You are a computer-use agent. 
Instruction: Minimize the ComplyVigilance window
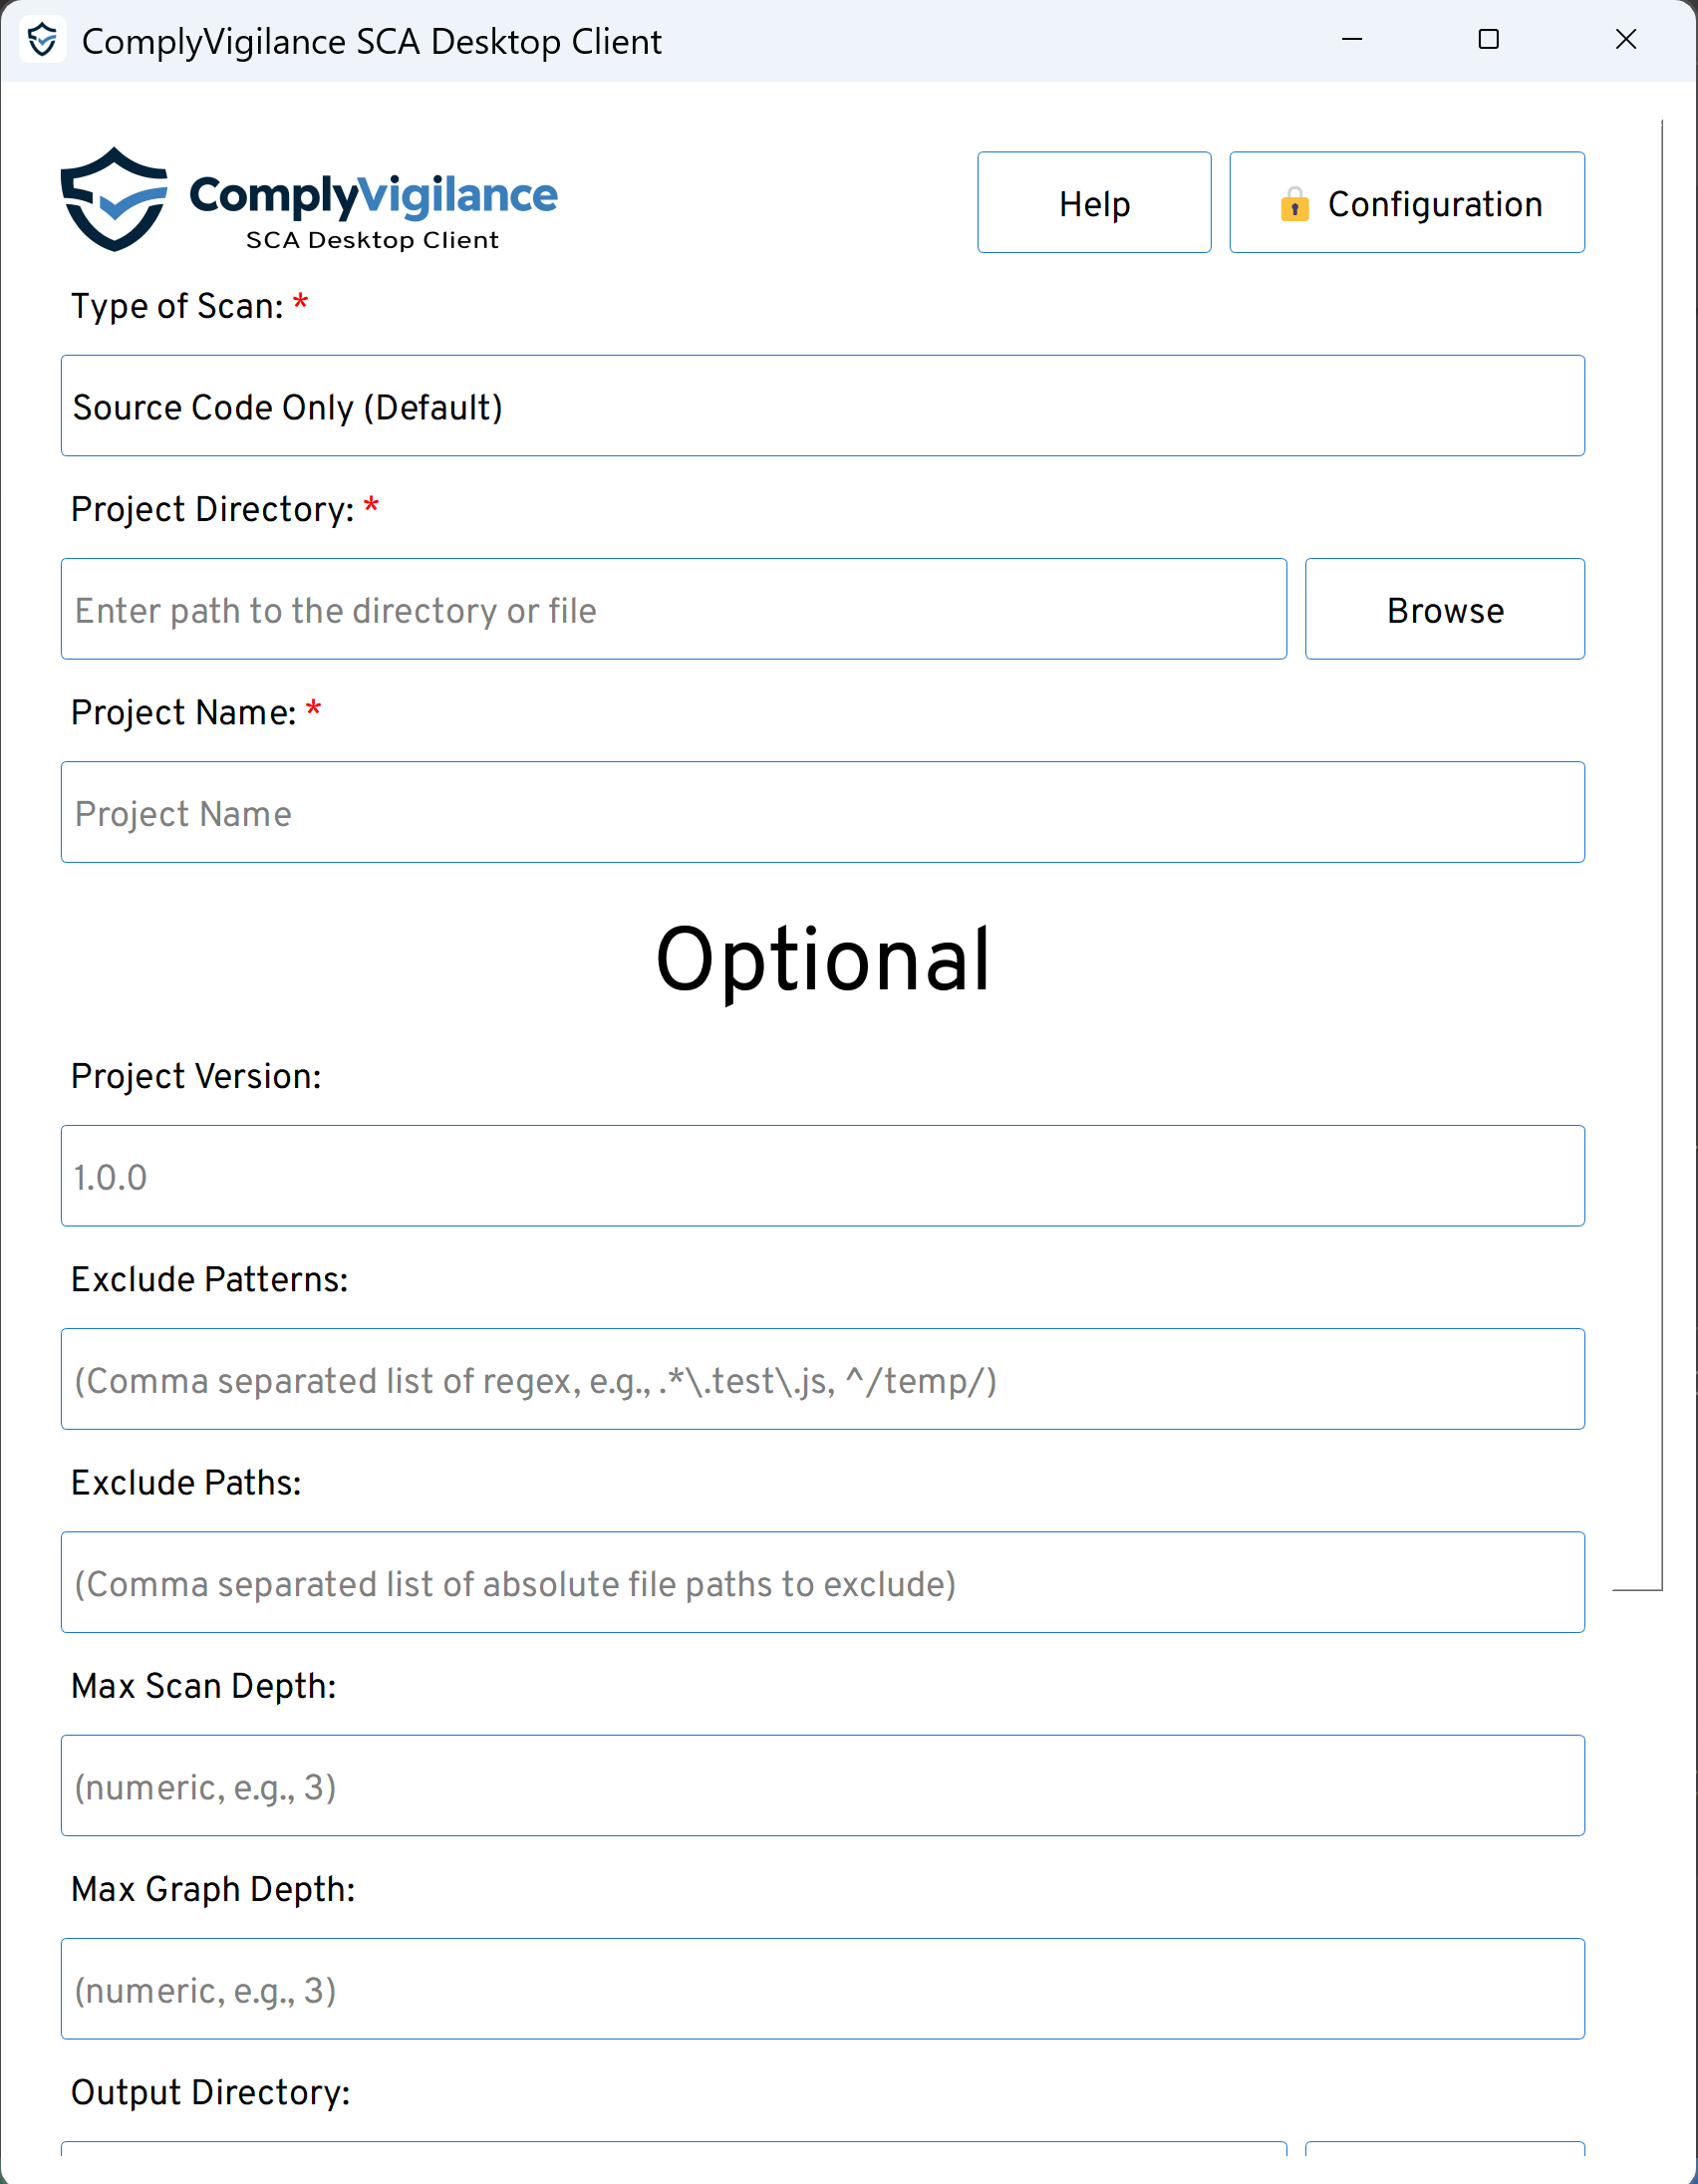point(1351,40)
